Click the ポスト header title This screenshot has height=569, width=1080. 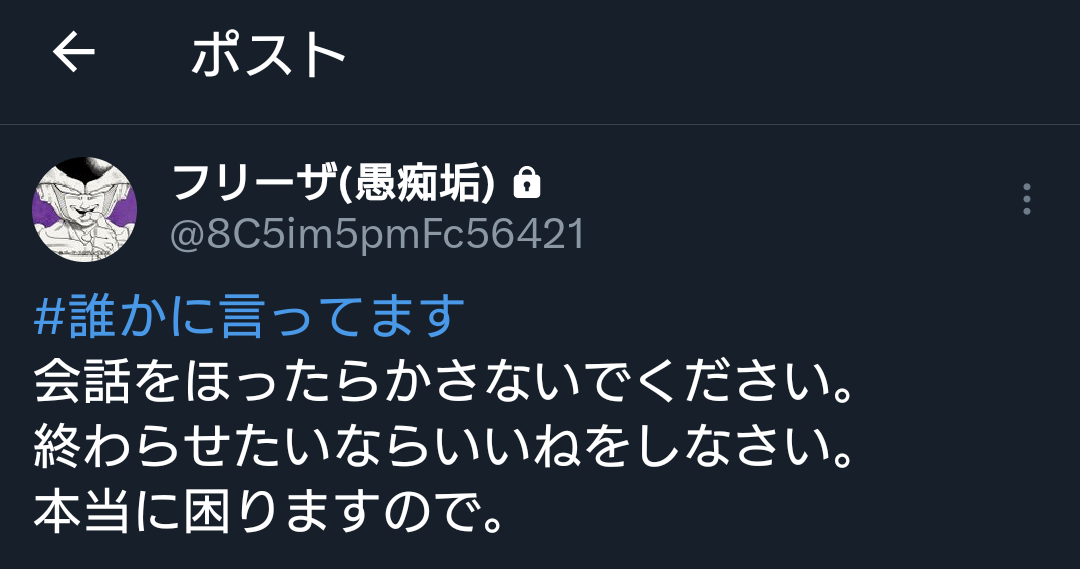(x=269, y=54)
